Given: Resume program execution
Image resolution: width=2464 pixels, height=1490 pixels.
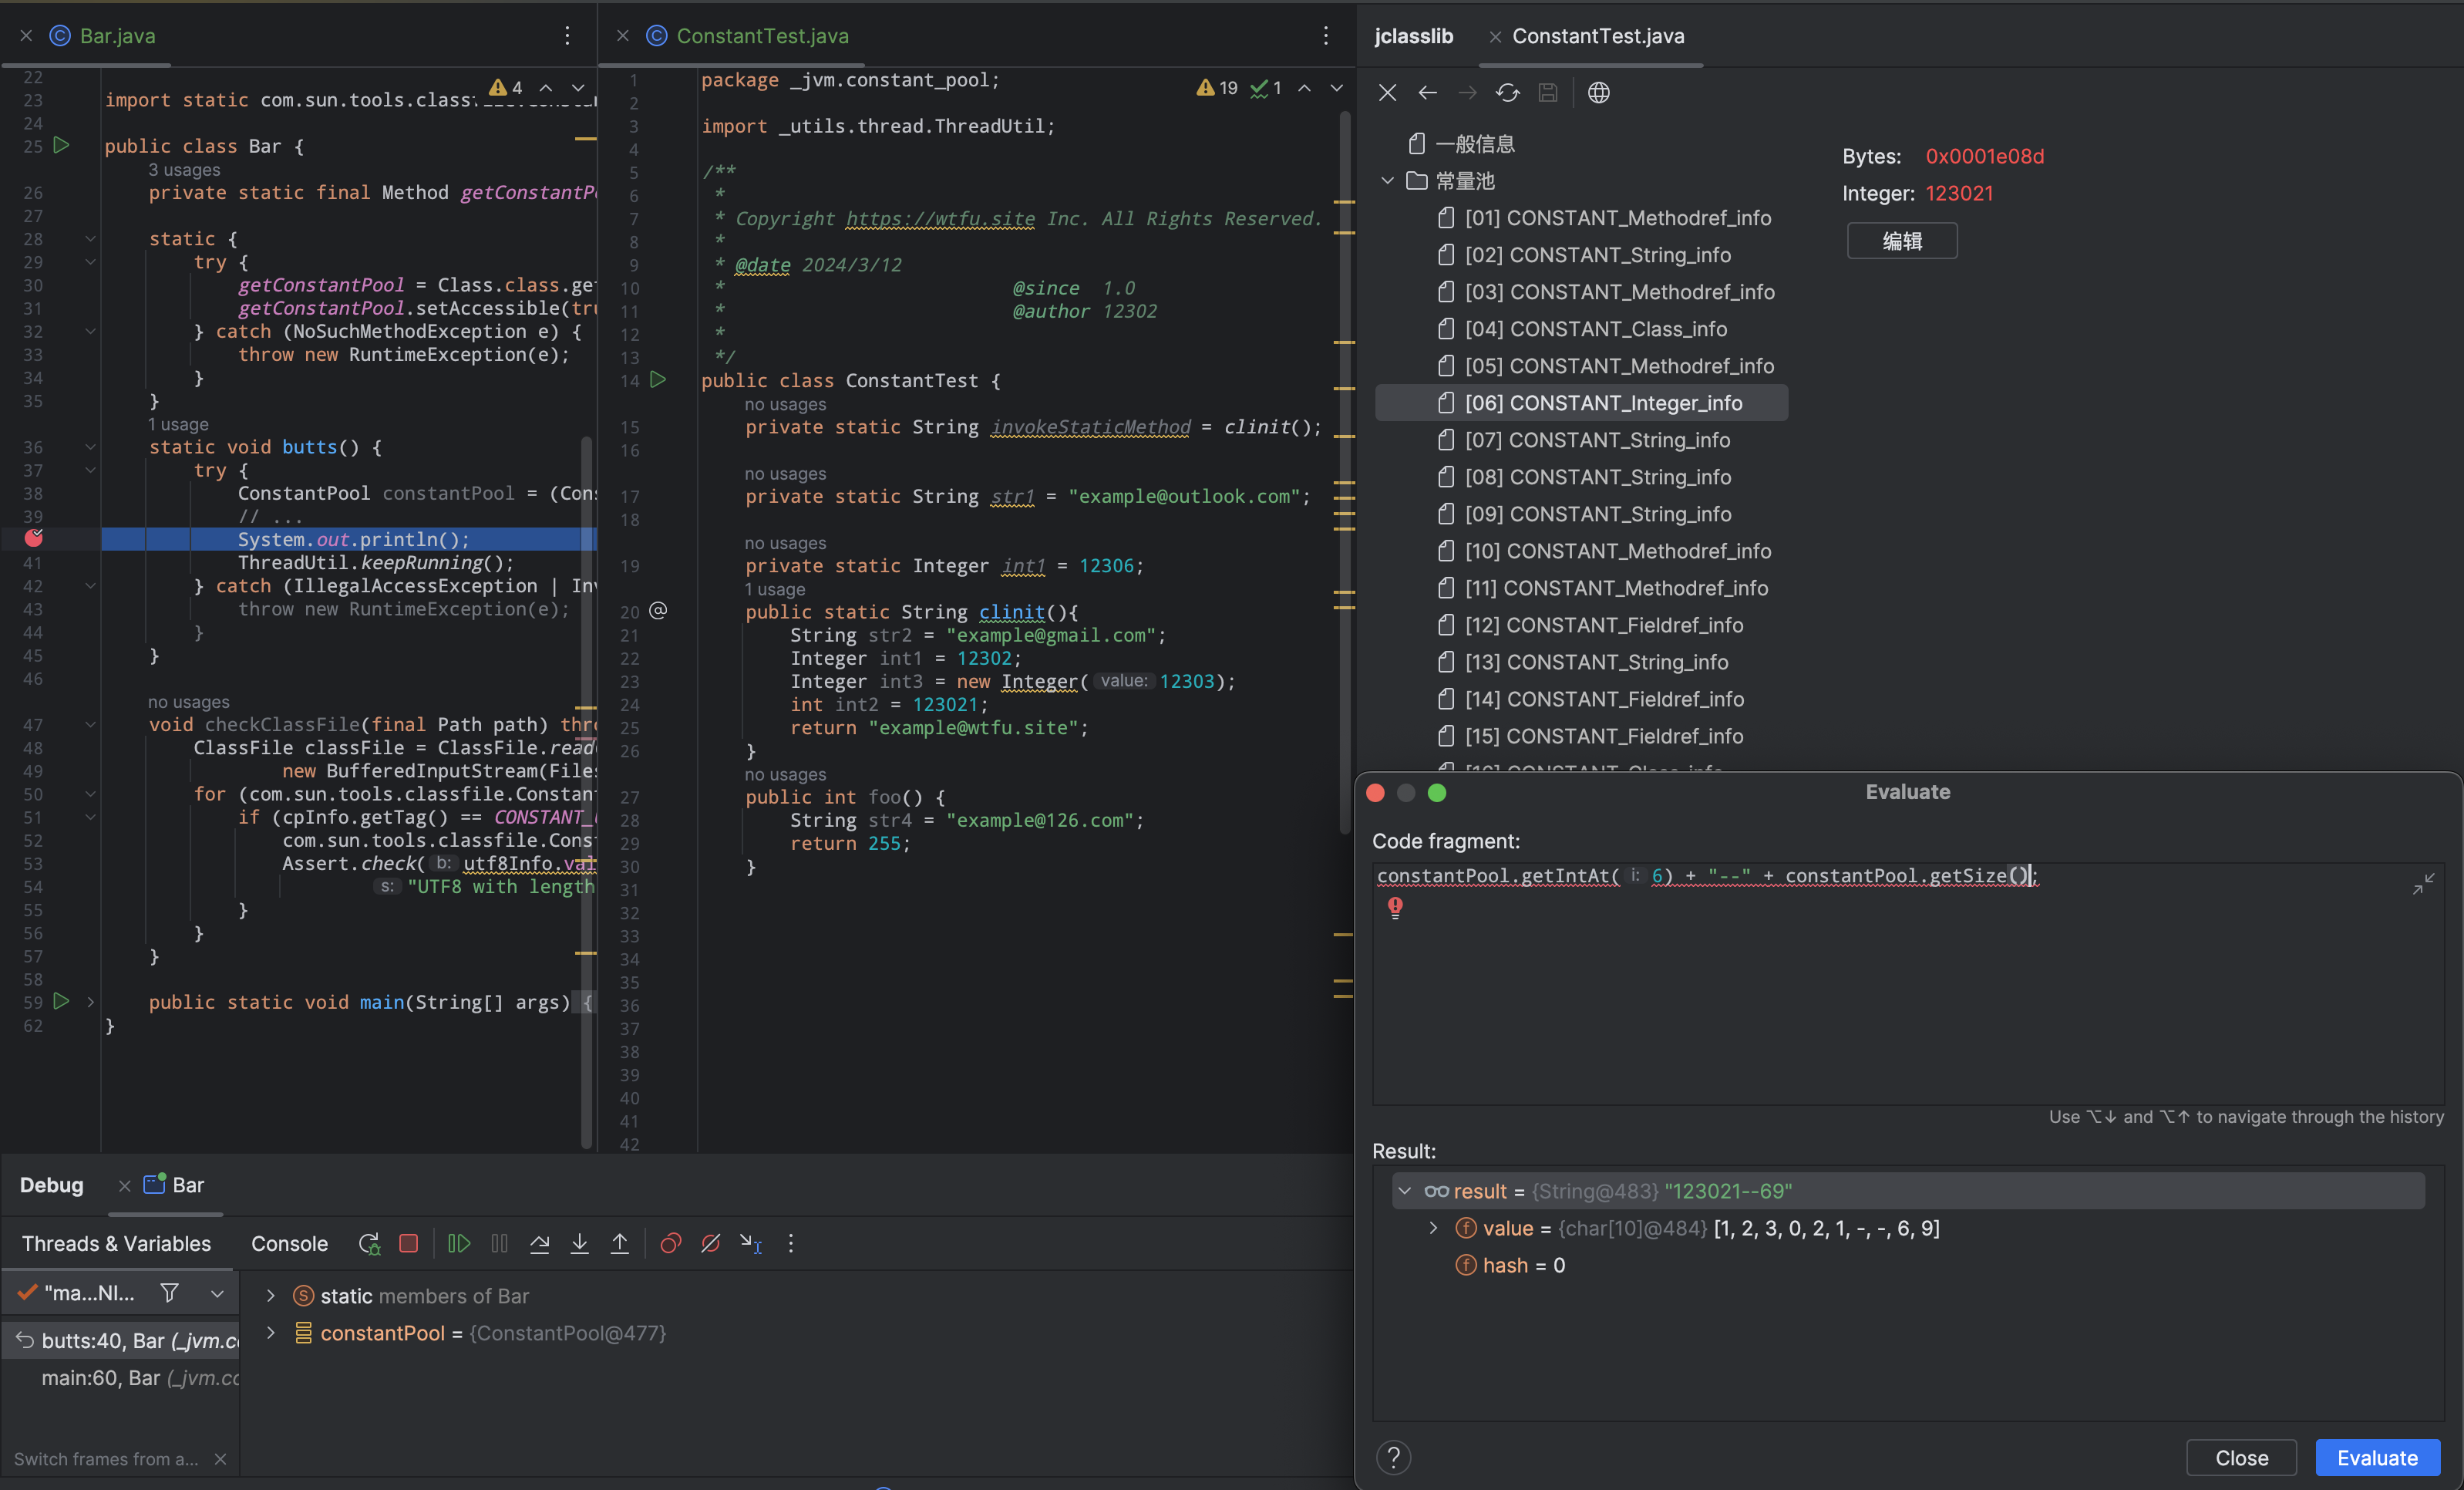Looking at the screenshot, I should (x=459, y=1243).
